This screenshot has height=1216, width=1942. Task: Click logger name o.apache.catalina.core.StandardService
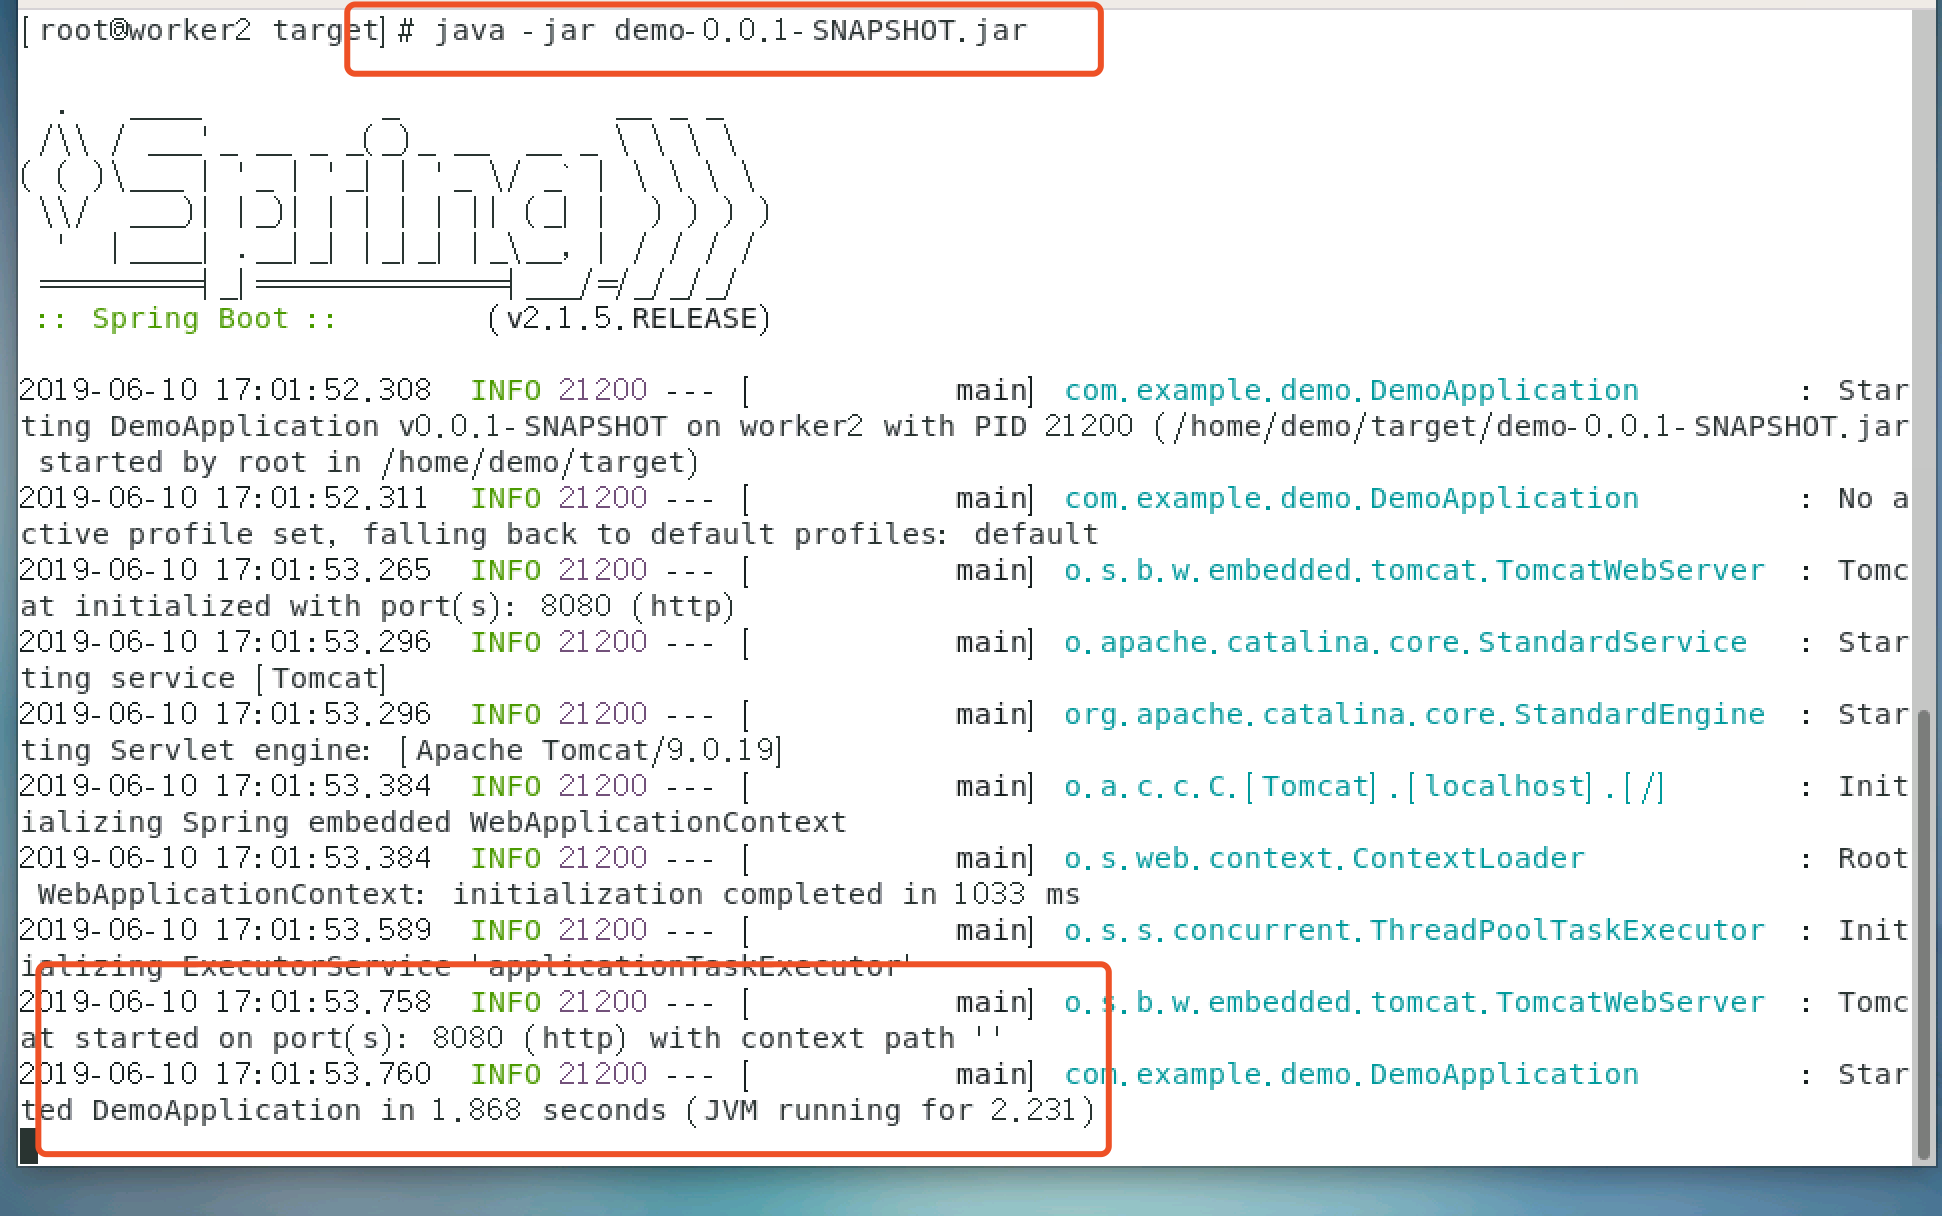click(1405, 642)
